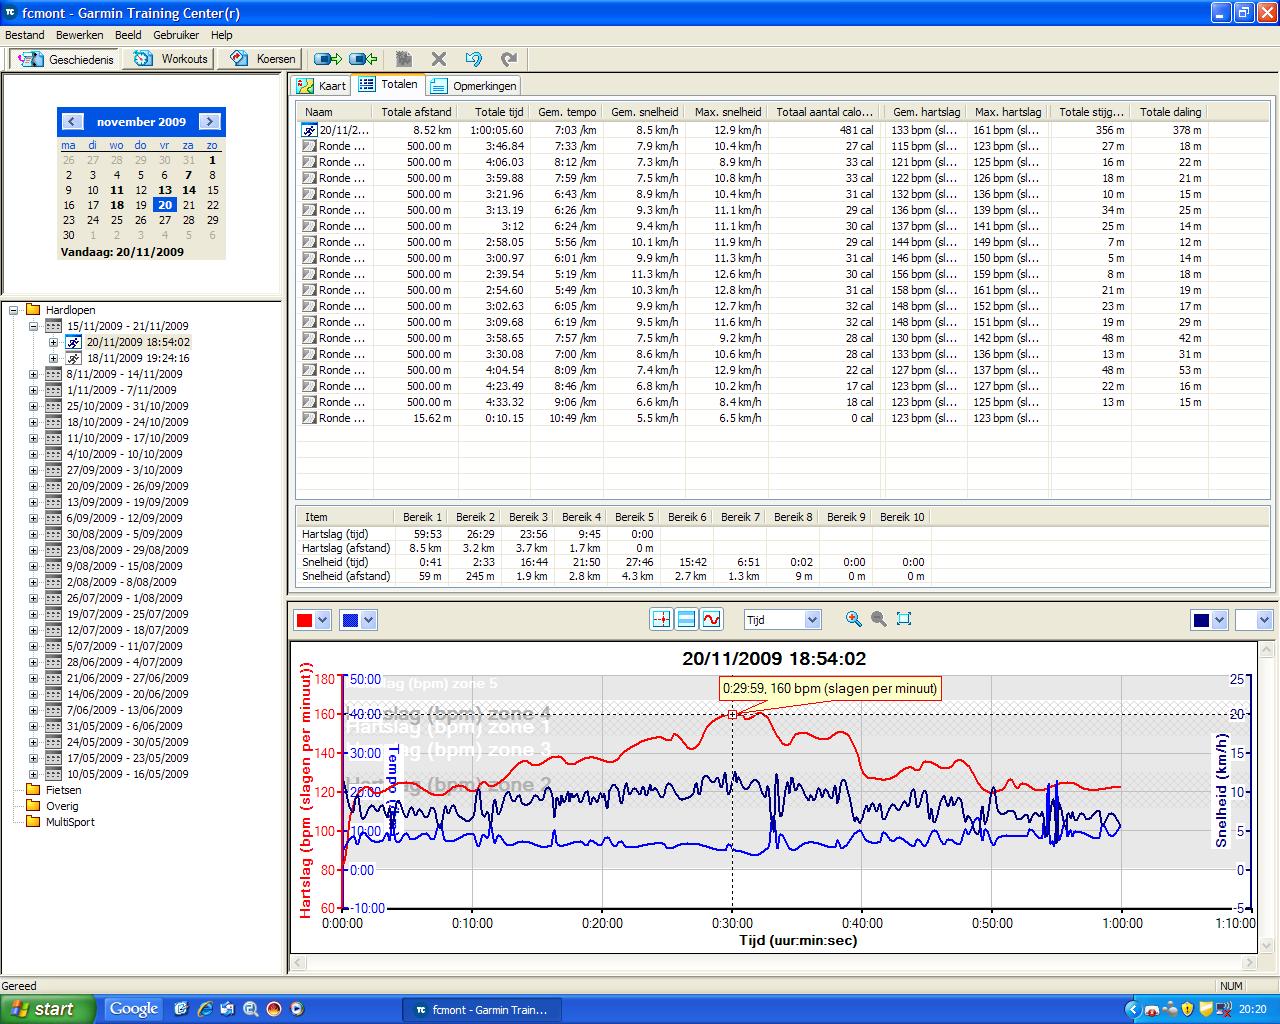
Task: Select the Totalen tab
Action: point(389,85)
